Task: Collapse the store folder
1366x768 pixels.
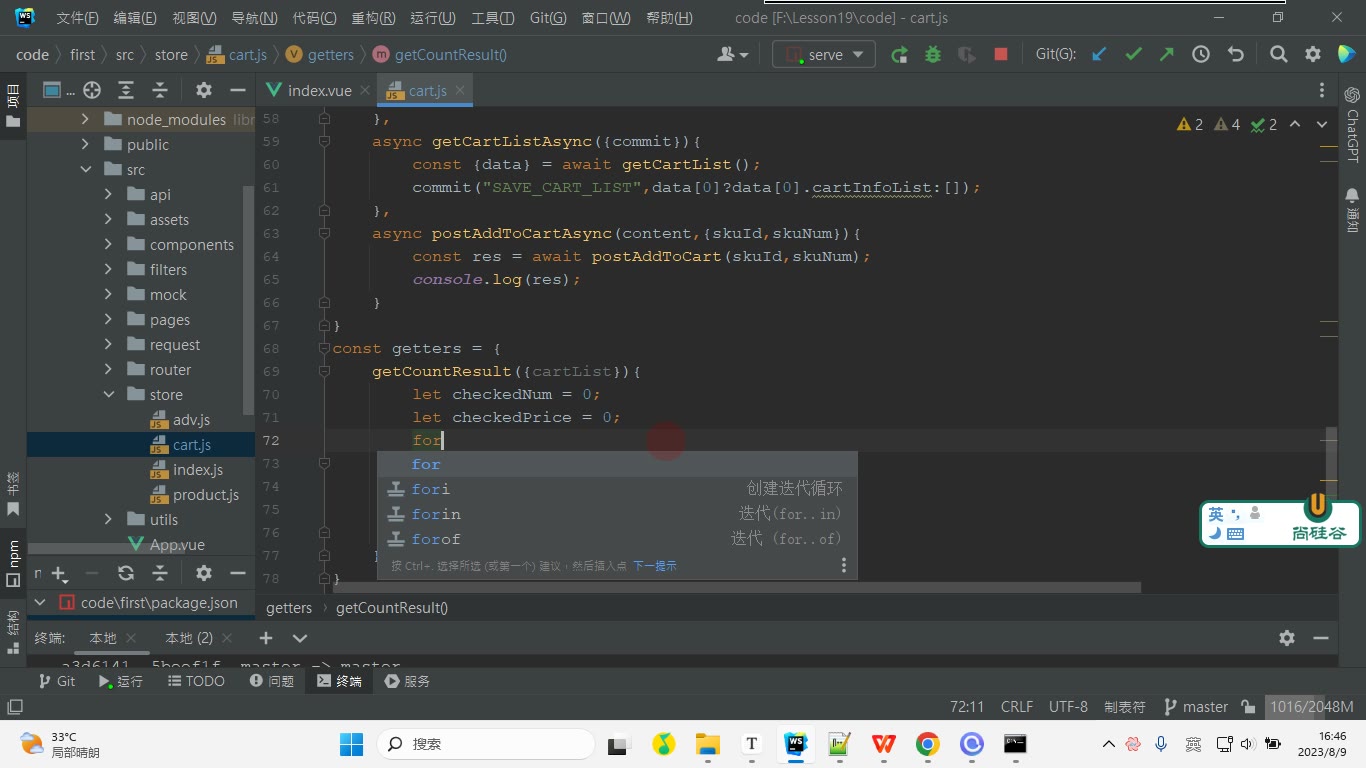Action: [109, 394]
